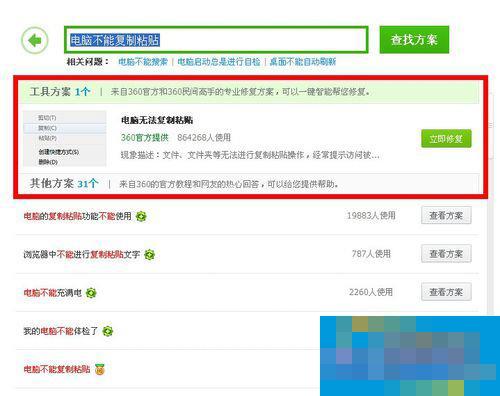This screenshot has width=500, height=396.
Task: Click the 立即修复 fix-now button
Action: (446, 139)
